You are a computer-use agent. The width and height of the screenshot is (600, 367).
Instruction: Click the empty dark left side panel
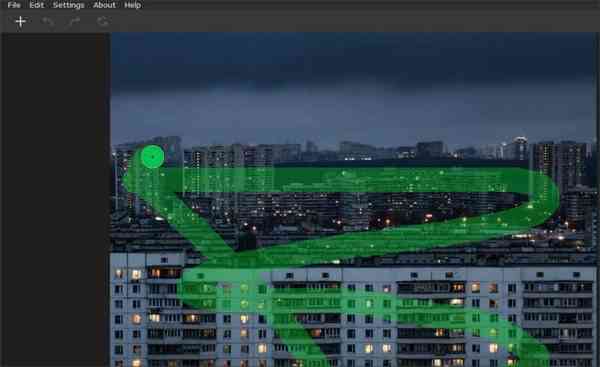point(55,199)
